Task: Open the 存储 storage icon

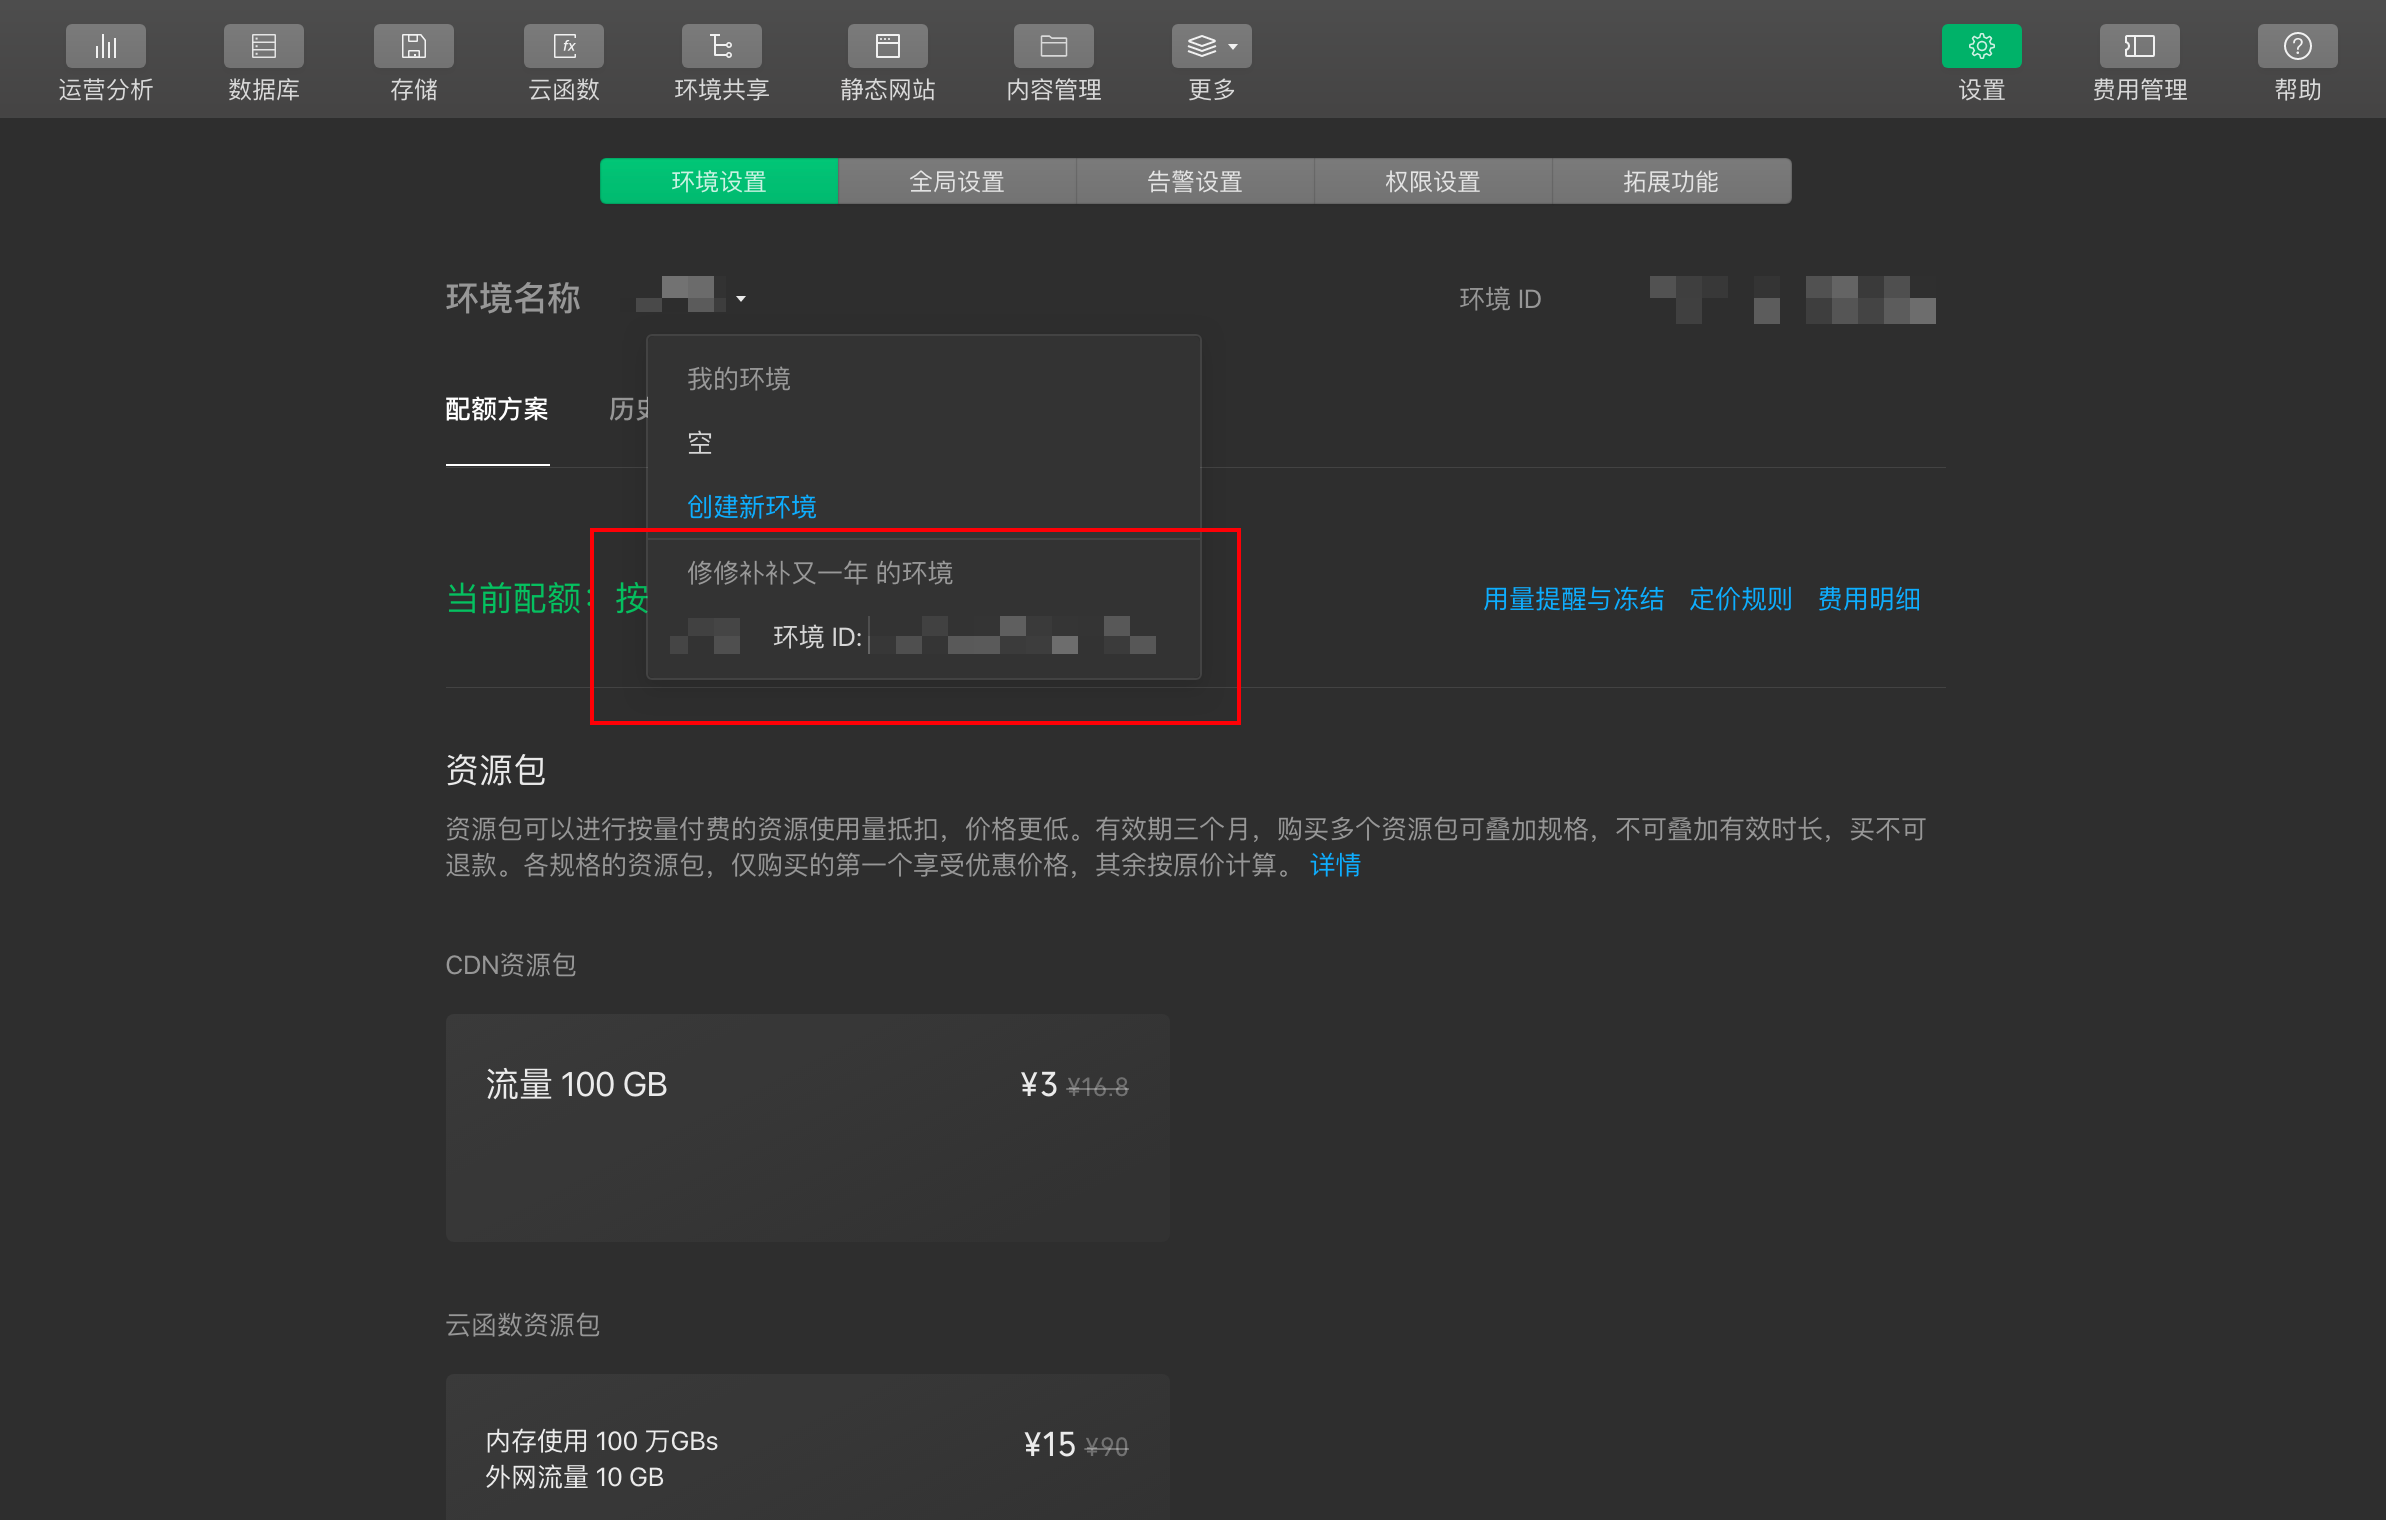Action: (413, 47)
